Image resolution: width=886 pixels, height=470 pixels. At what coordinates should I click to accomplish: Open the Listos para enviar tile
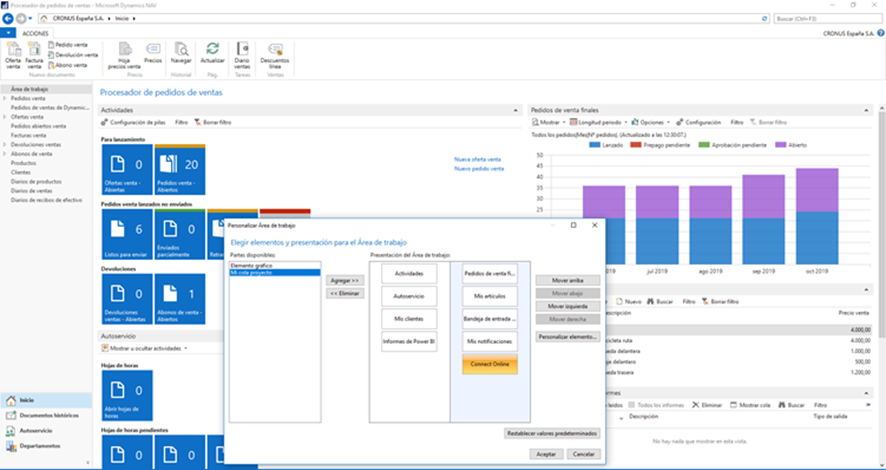(x=127, y=234)
